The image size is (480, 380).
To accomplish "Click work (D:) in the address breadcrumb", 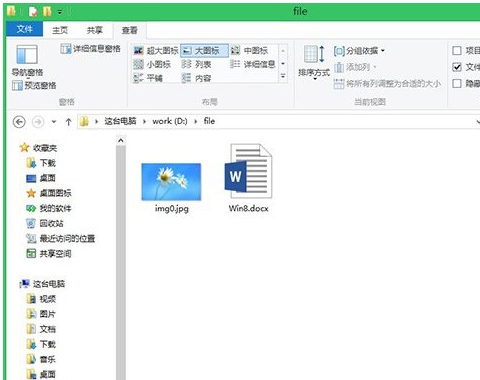I will (x=170, y=121).
